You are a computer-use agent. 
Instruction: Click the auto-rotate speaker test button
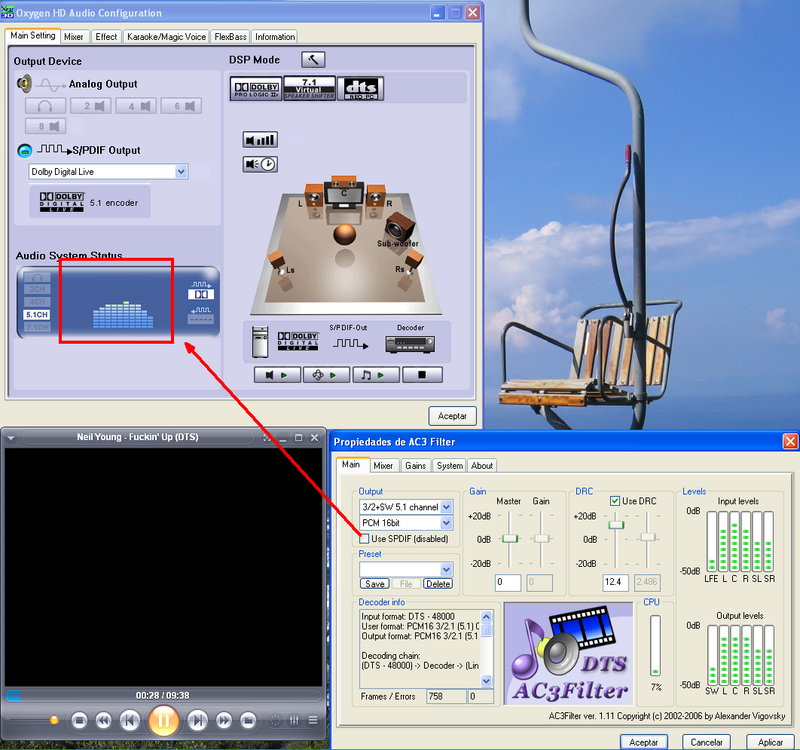(326, 375)
